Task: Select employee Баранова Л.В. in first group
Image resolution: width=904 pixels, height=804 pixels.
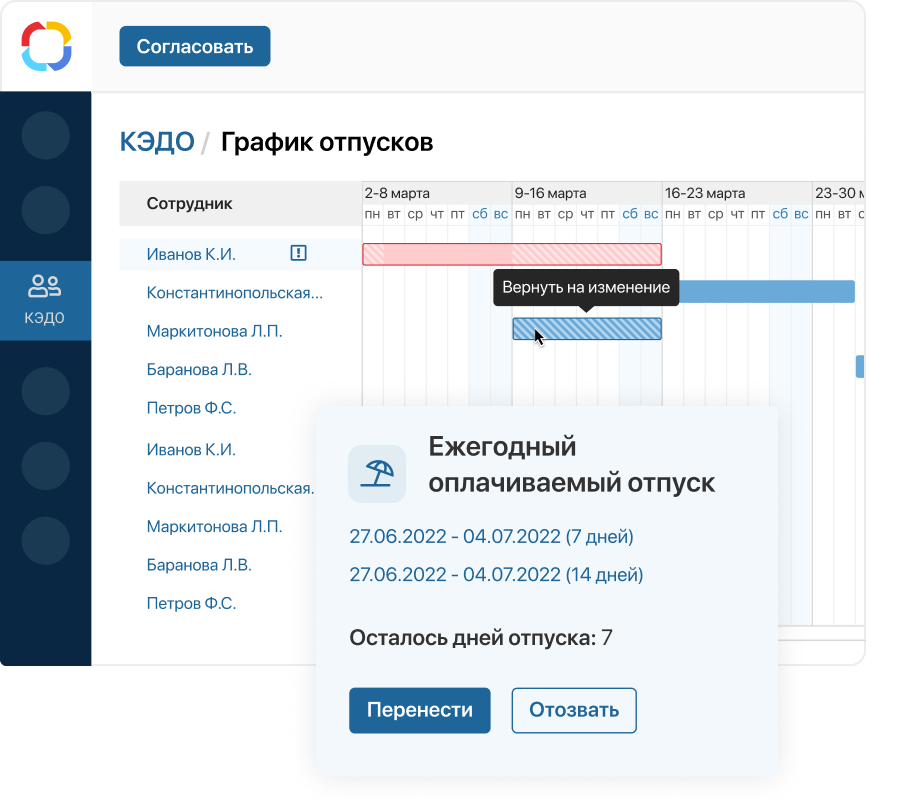Action: [199, 370]
